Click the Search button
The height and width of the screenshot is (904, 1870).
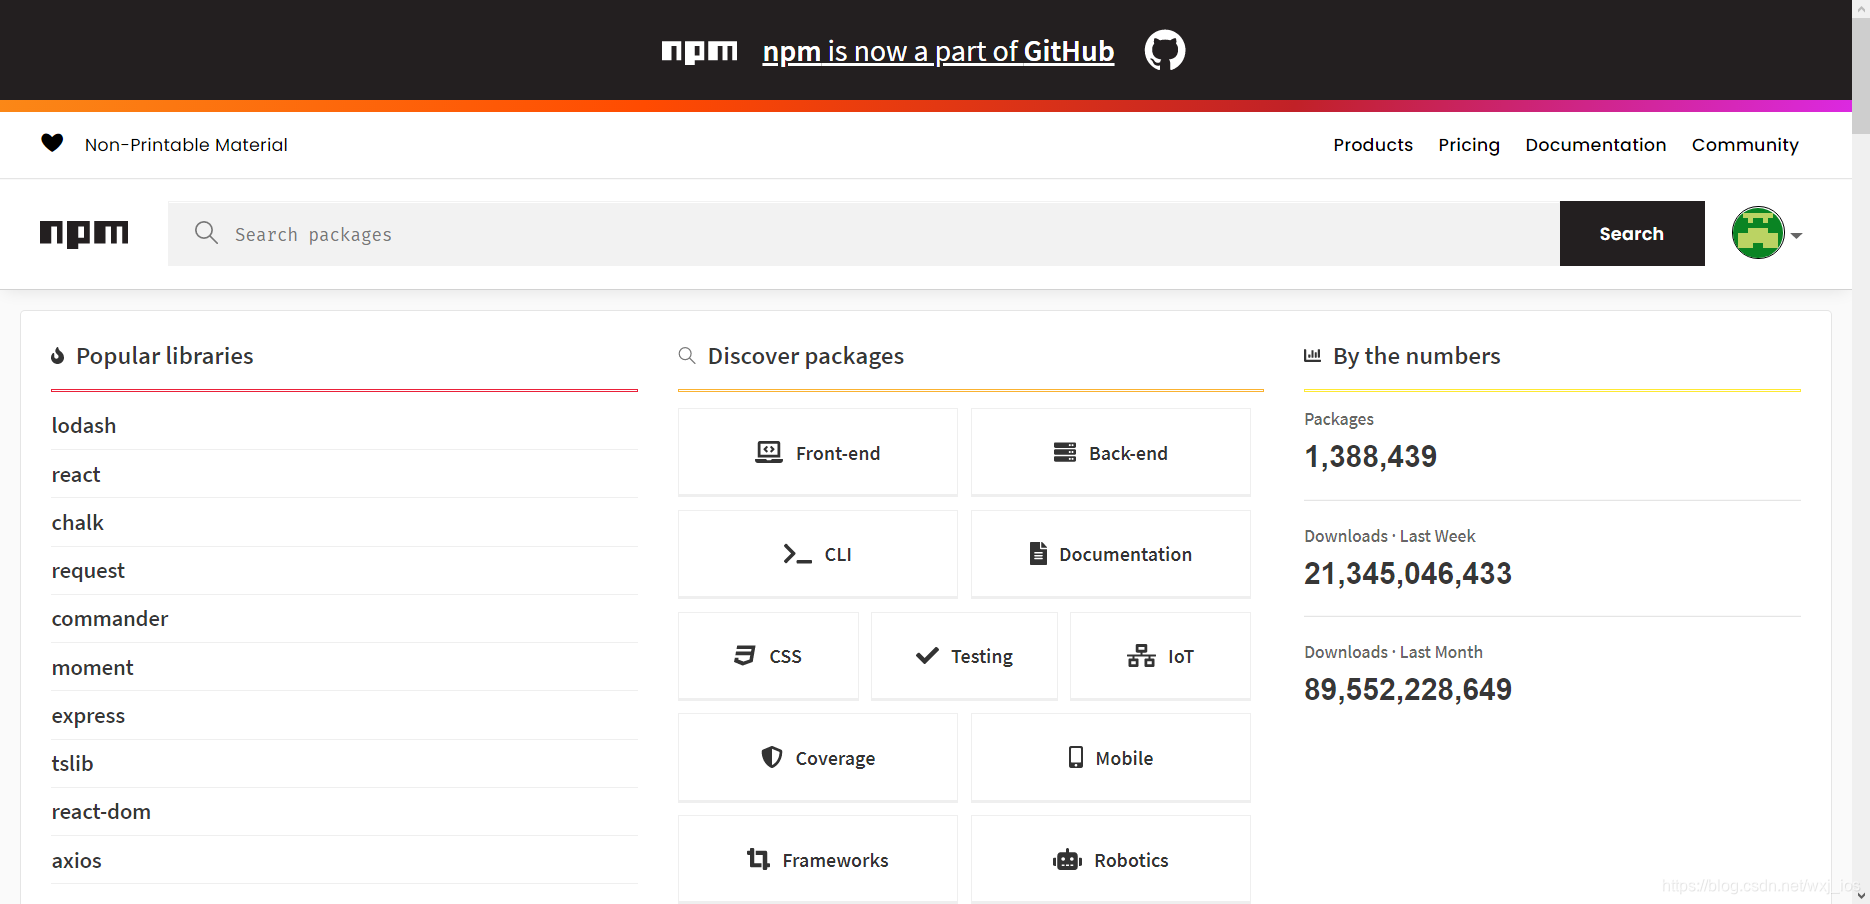point(1632,233)
